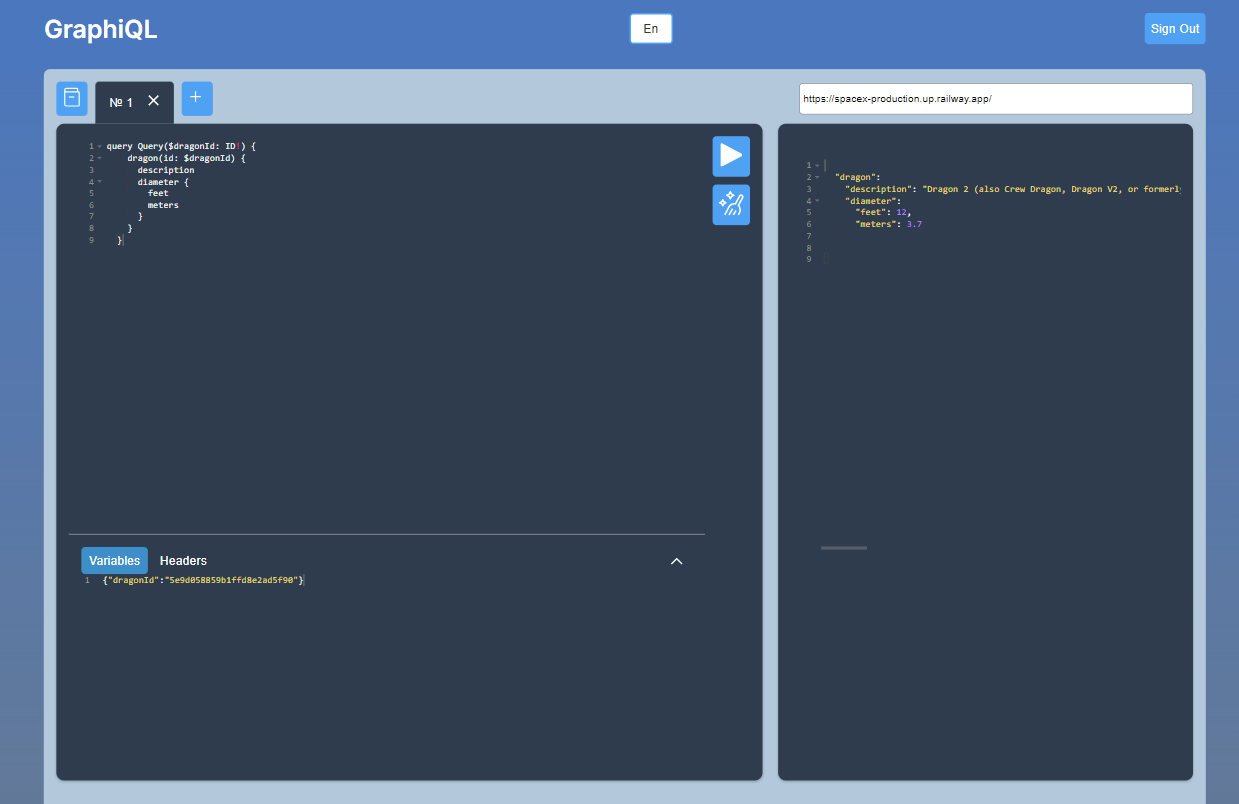The height and width of the screenshot is (804, 1239).
Task: Fold the dragon block on query line 2
Action: point(99,158)
